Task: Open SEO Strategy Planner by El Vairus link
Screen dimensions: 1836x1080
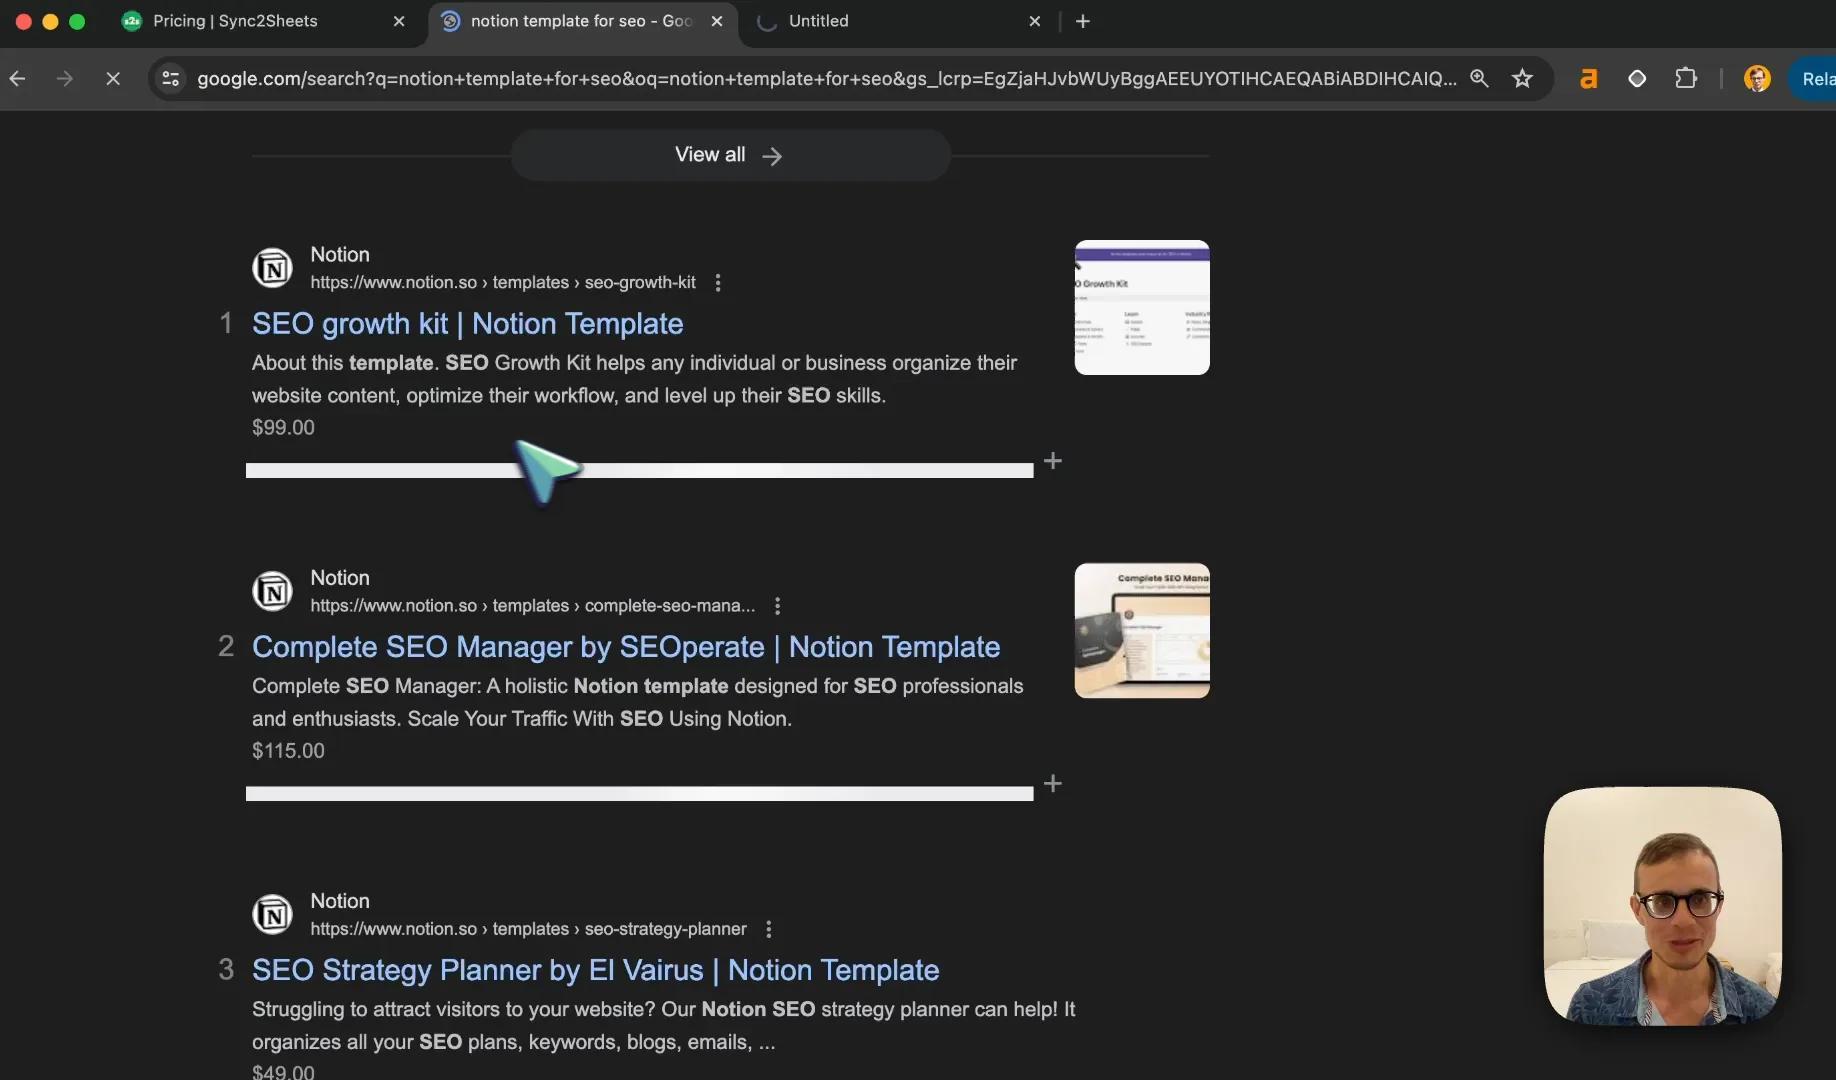Action: pos(595,970)
